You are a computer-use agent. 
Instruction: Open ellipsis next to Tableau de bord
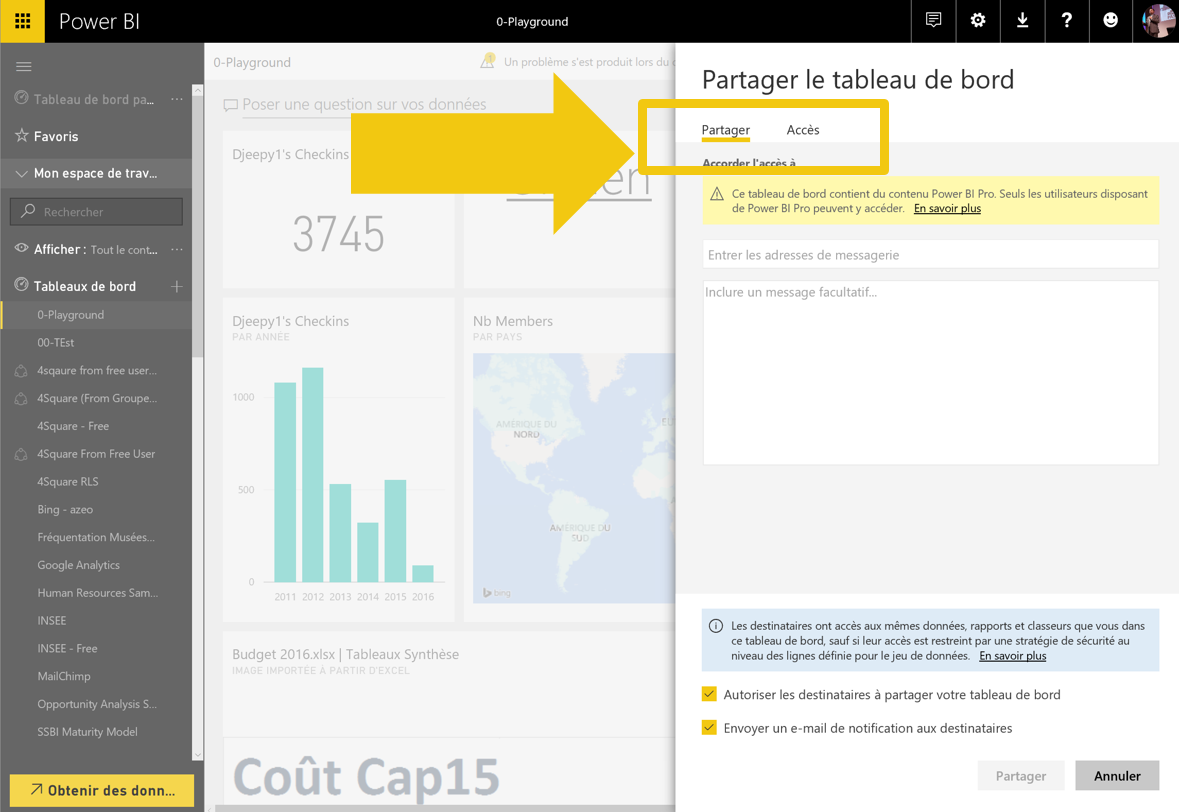pyautogui.click(x=177, y=99)
